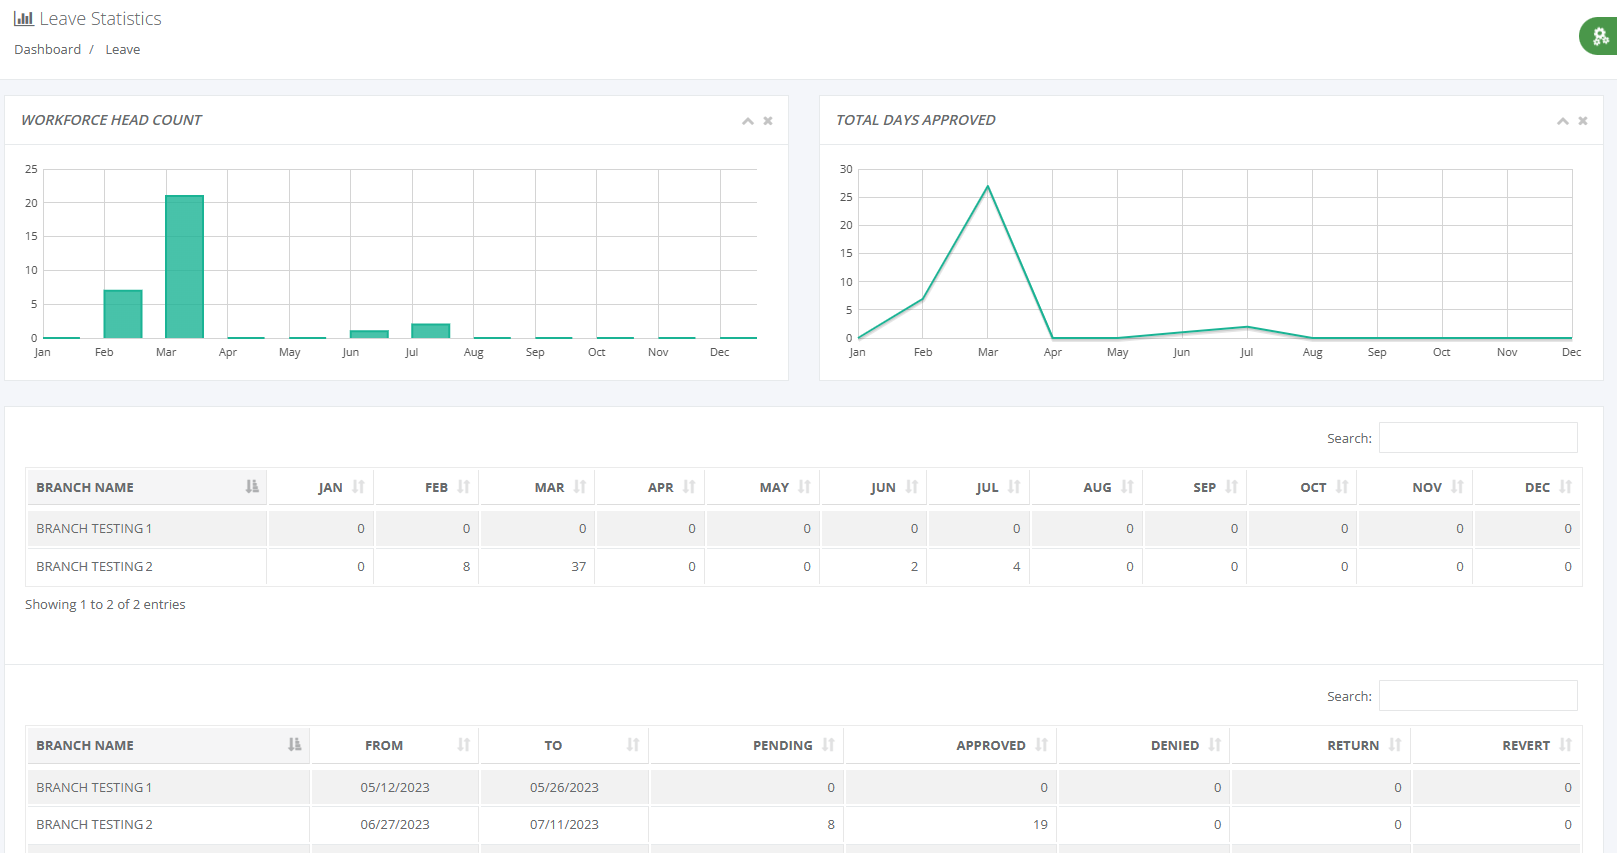Focus the leave status table Search field
The width and height of the screenshot is (1617, 853).
(1477, 696)
